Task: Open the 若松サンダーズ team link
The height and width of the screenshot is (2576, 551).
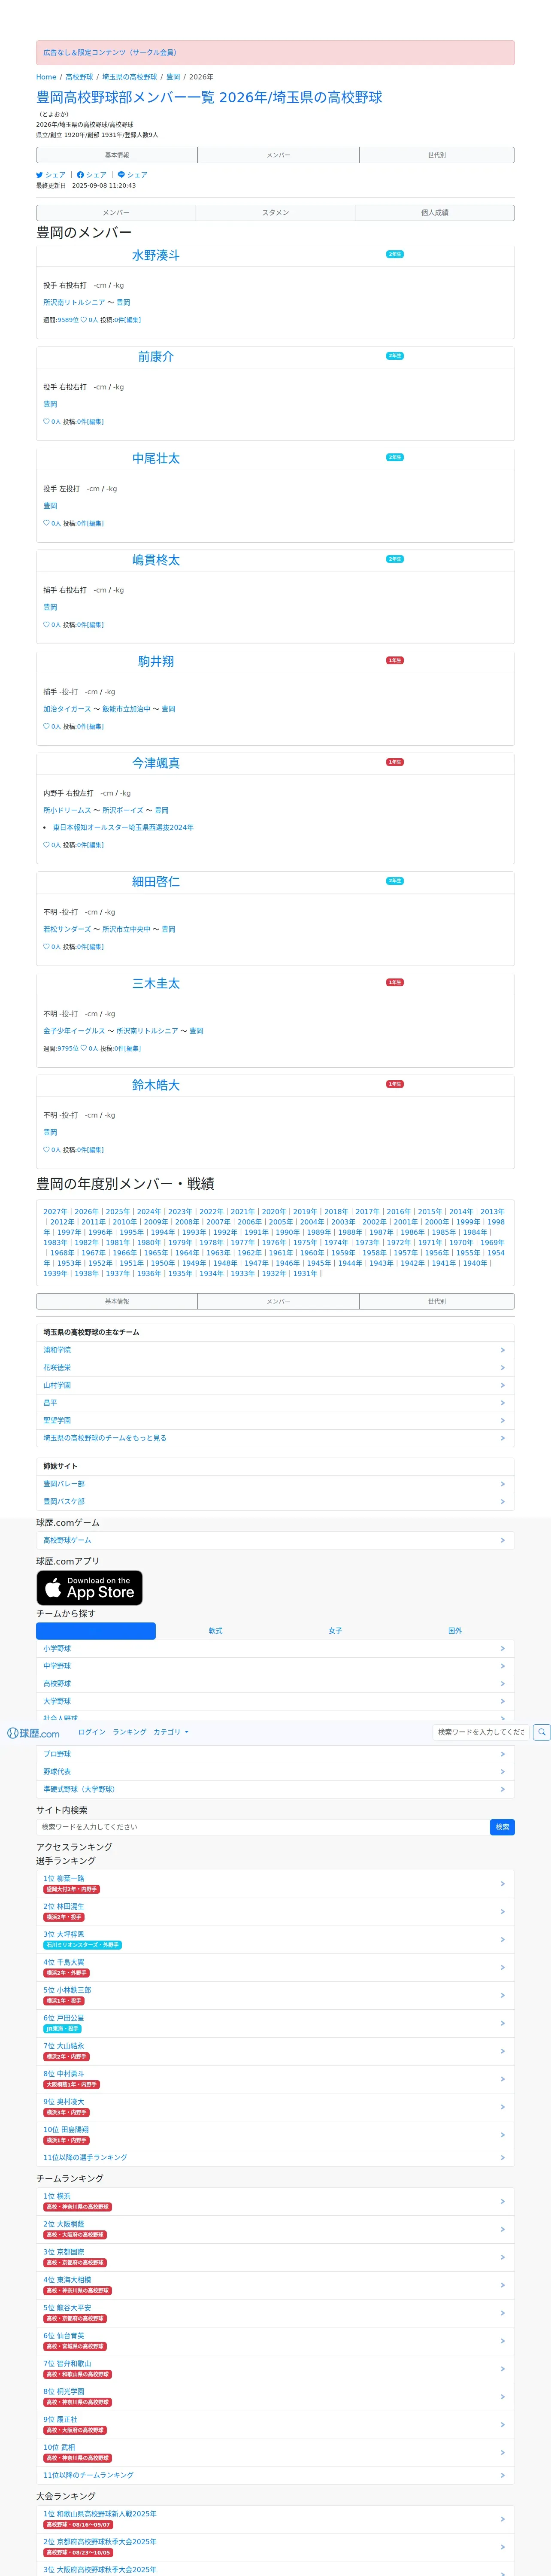Action: pyautogui.click(x=67, y=929)
